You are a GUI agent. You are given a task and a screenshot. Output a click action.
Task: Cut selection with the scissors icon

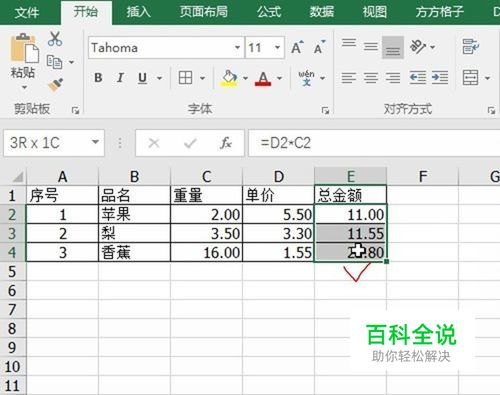[x=55, y=39]
